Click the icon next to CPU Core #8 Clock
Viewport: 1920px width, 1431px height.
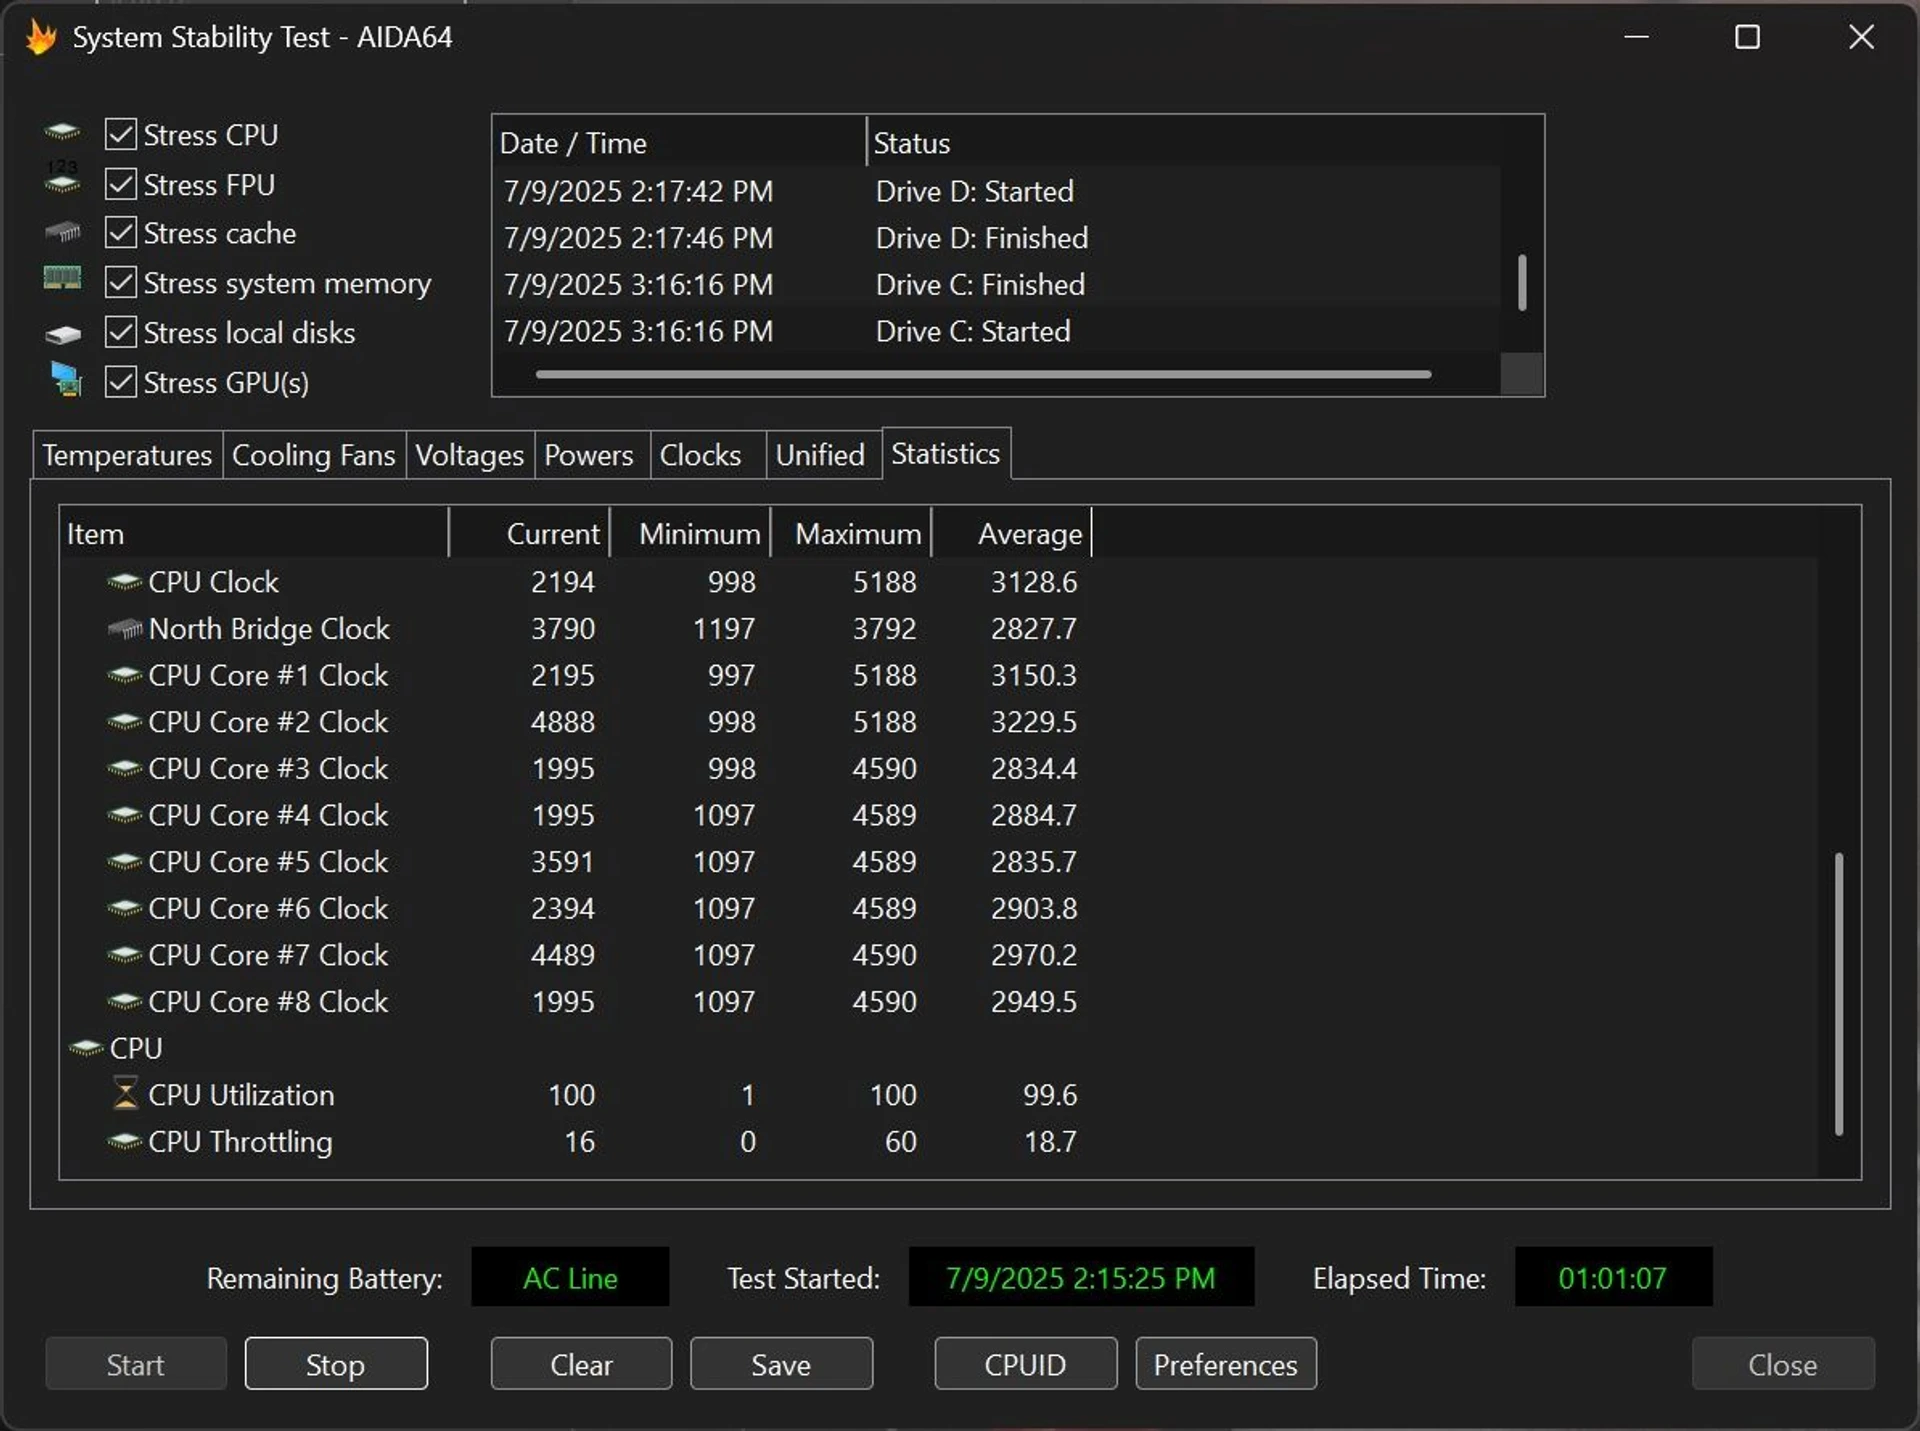124,1002
